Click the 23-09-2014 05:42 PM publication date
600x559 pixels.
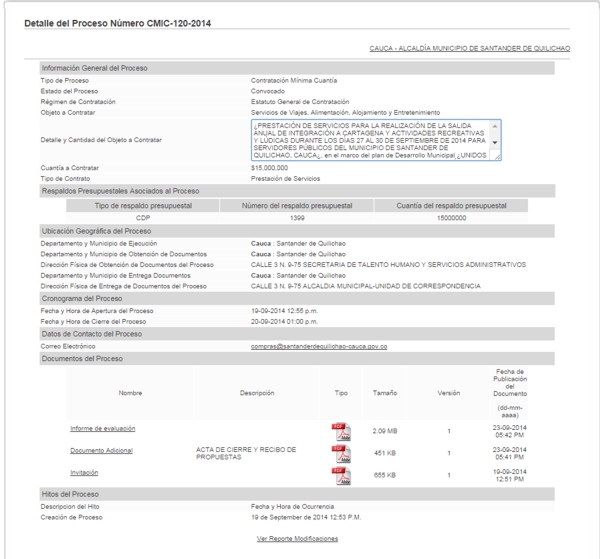tap(510, 431)
